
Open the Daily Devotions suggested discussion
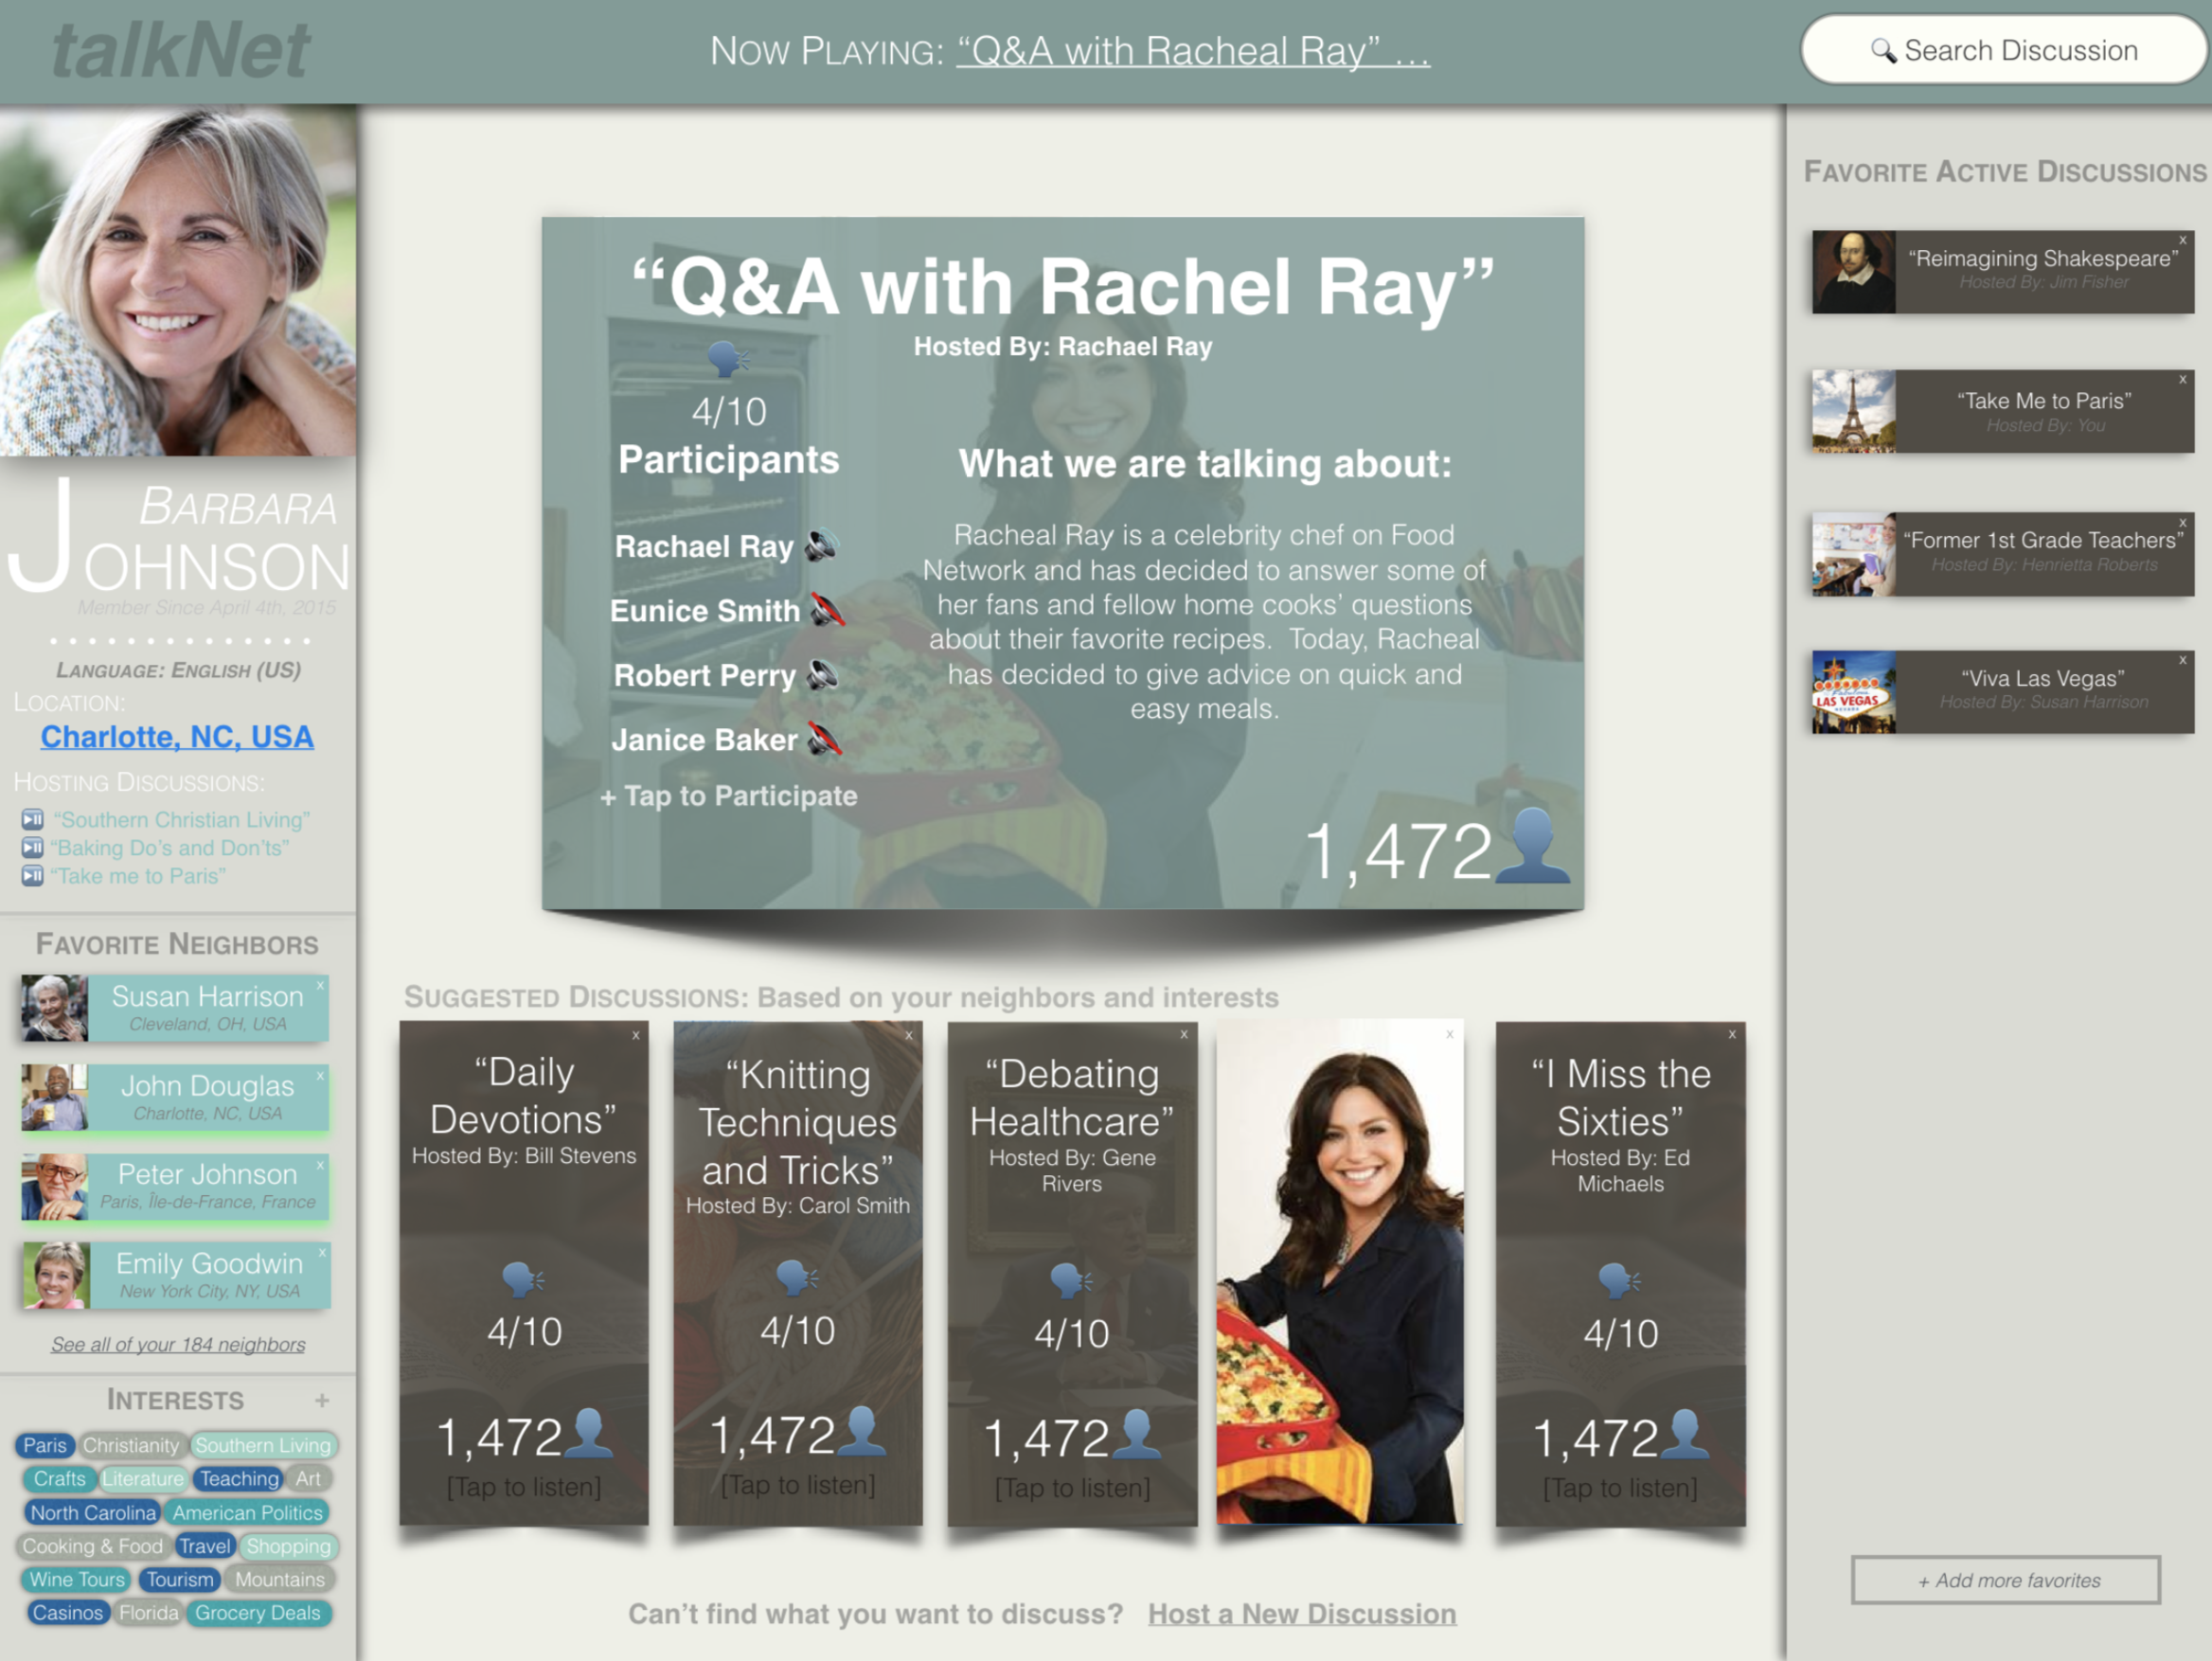pos(524,1273)
